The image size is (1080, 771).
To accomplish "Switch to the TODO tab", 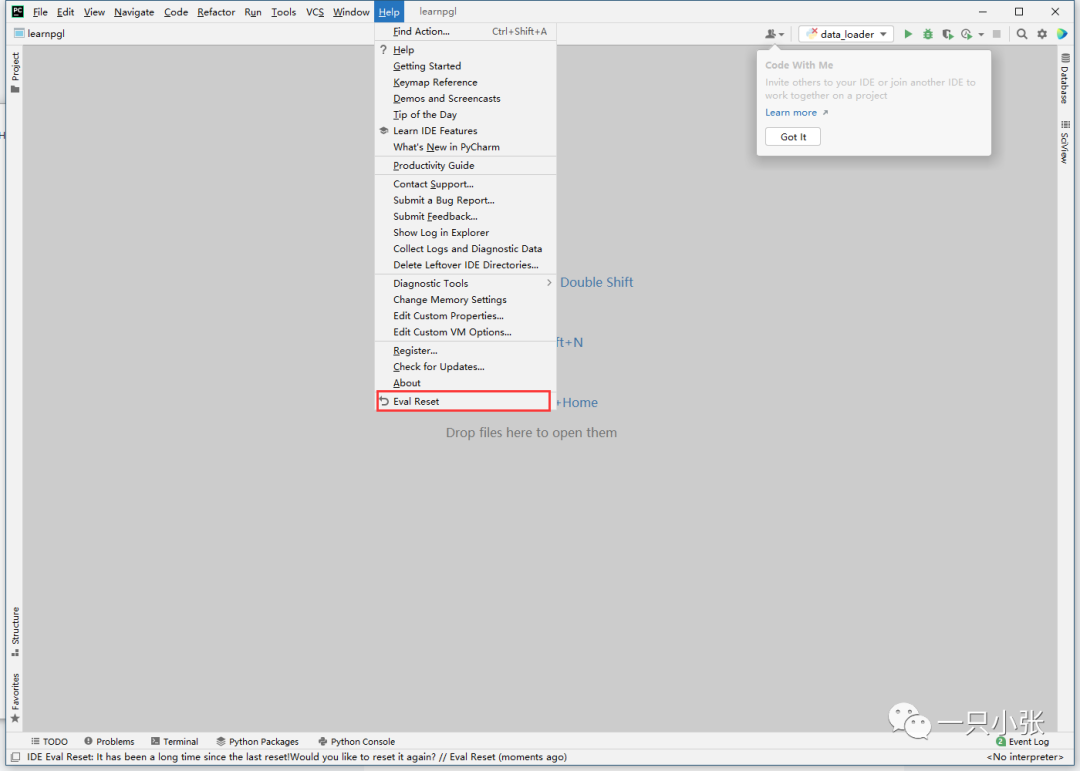I will point(49,741).
